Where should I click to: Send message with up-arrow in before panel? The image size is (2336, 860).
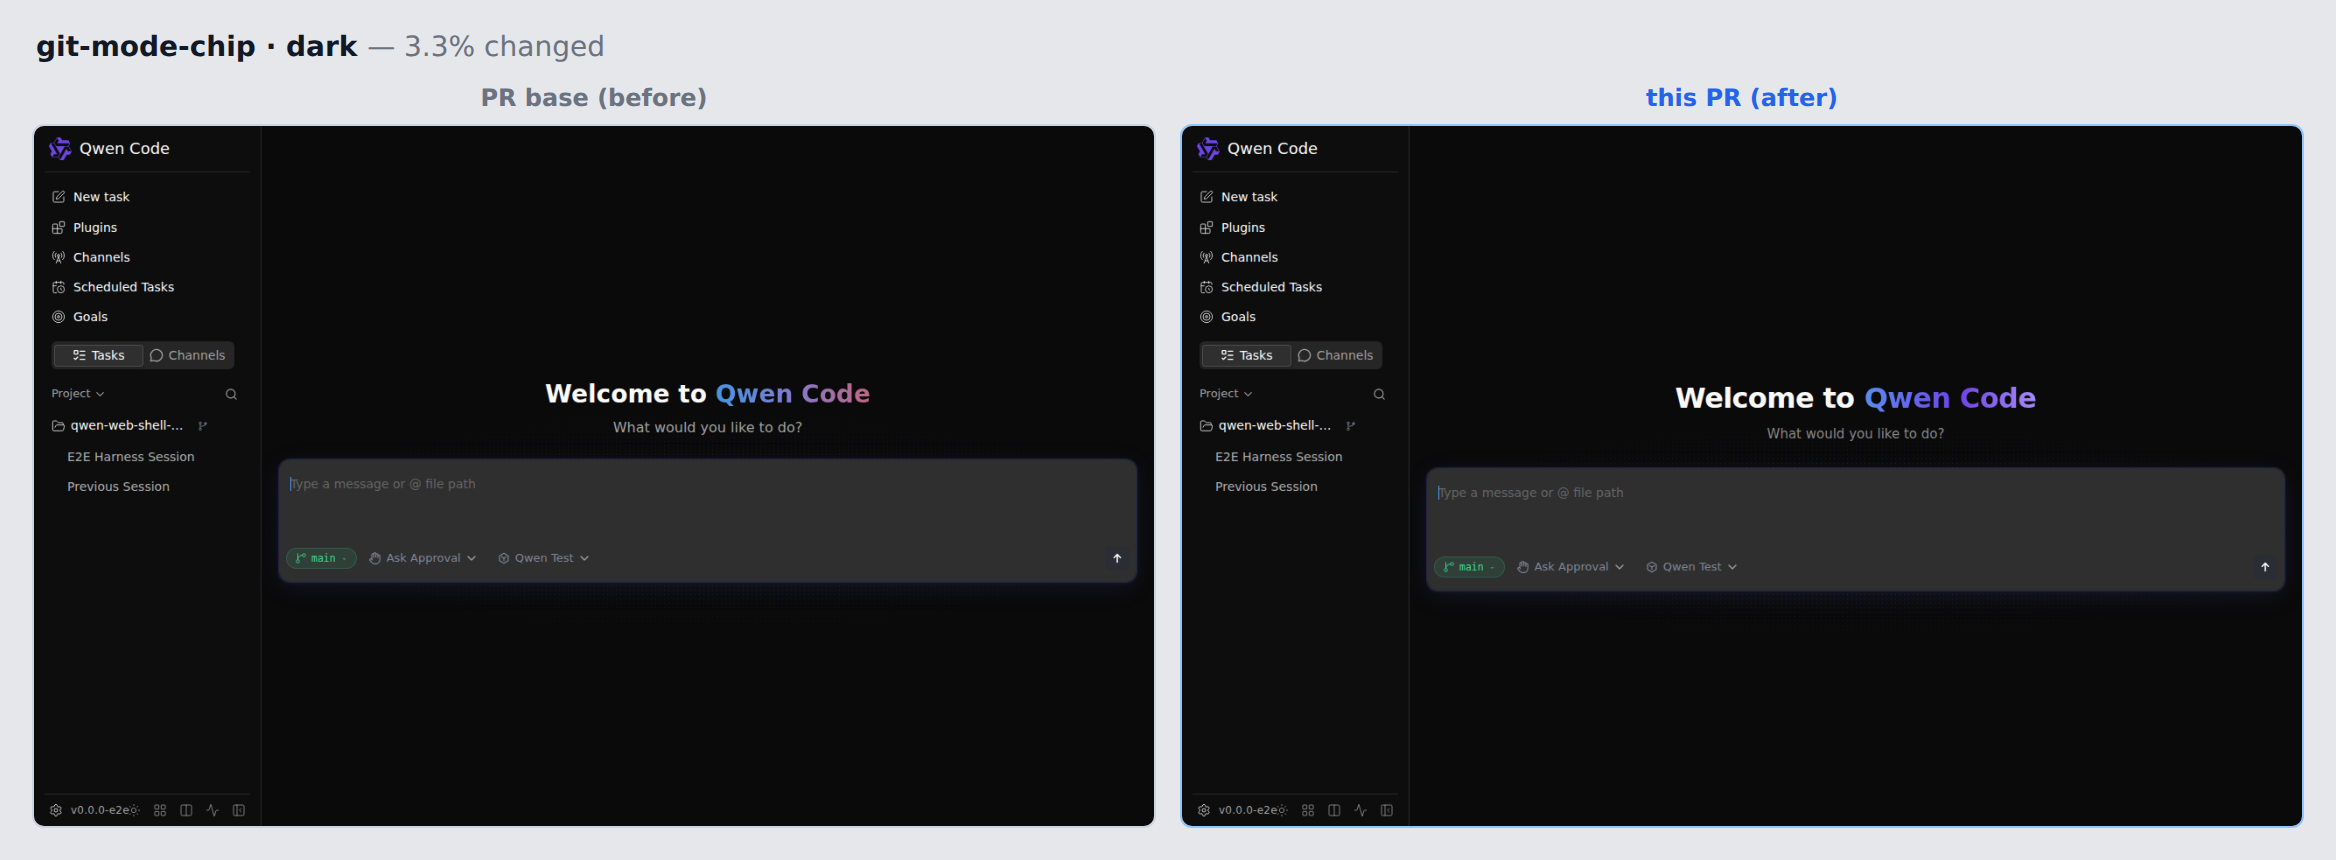(x=1117, y=558)
